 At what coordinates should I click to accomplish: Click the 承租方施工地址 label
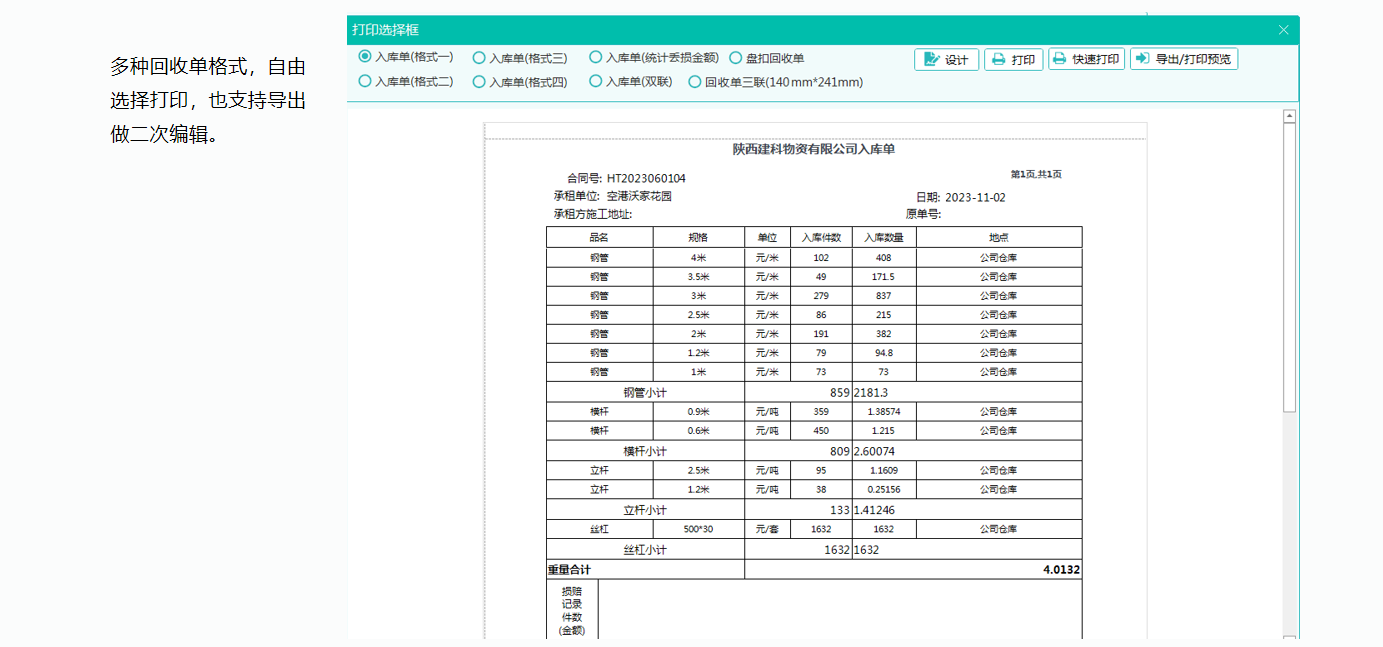click(593, 214)
